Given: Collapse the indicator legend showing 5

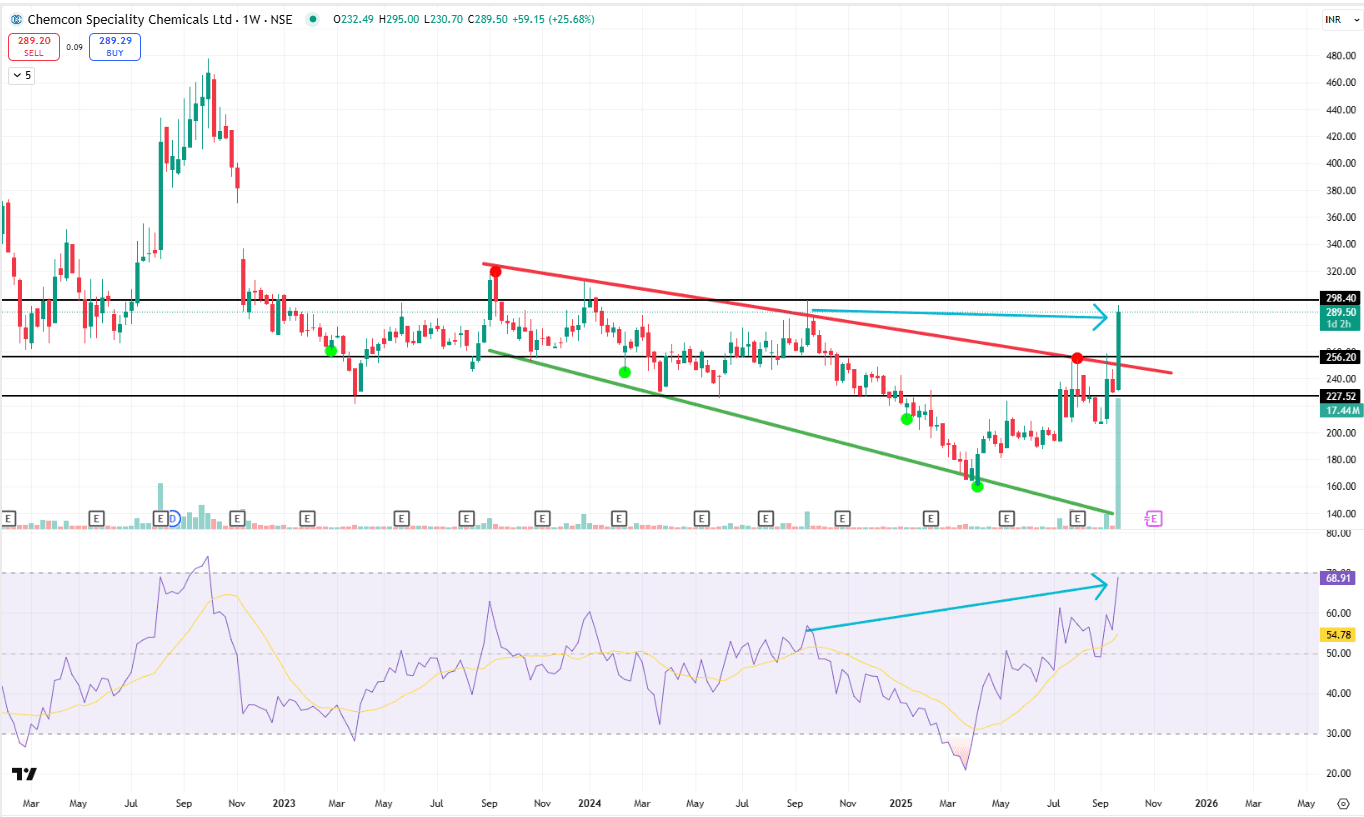Looking at the screenshot, I should click(x=21, y=75).
